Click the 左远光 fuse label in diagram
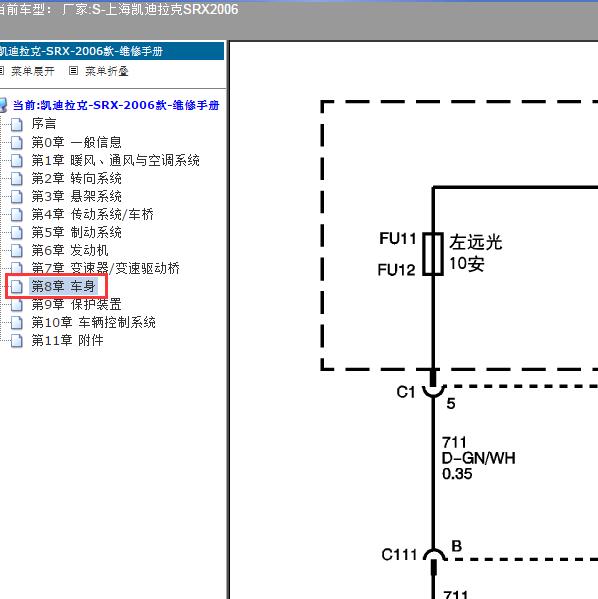598x599 pixels. [476, 242]
